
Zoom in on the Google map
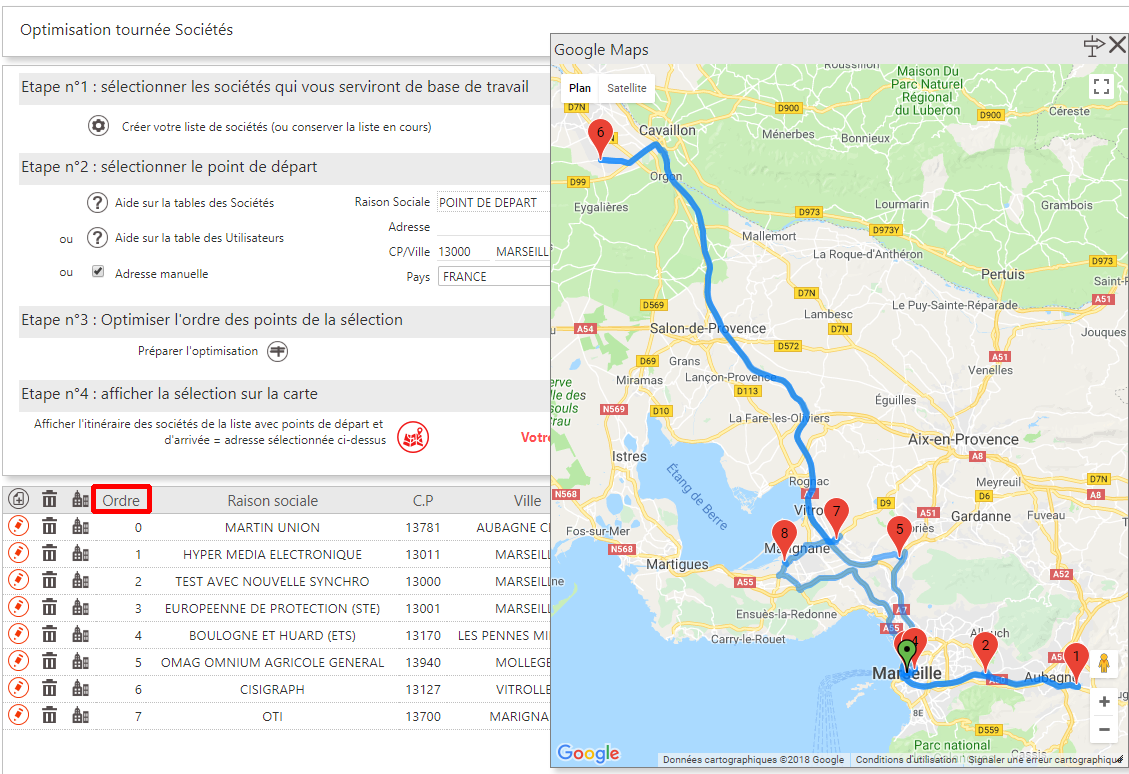pyautogui.click(x=1104, y=701)
